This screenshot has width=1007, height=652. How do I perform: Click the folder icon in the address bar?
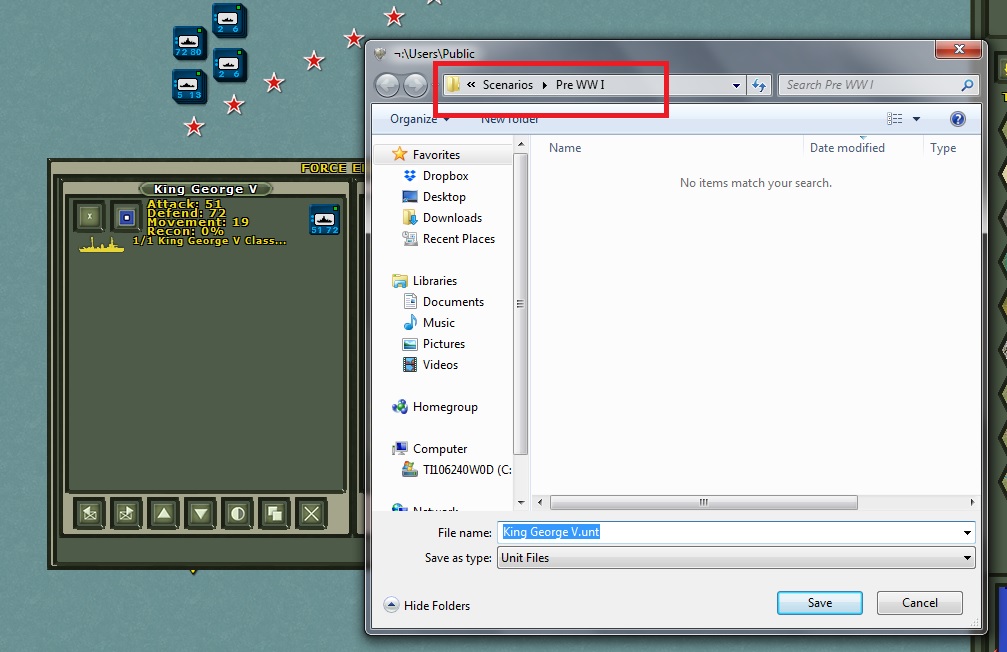pos(453,85)
